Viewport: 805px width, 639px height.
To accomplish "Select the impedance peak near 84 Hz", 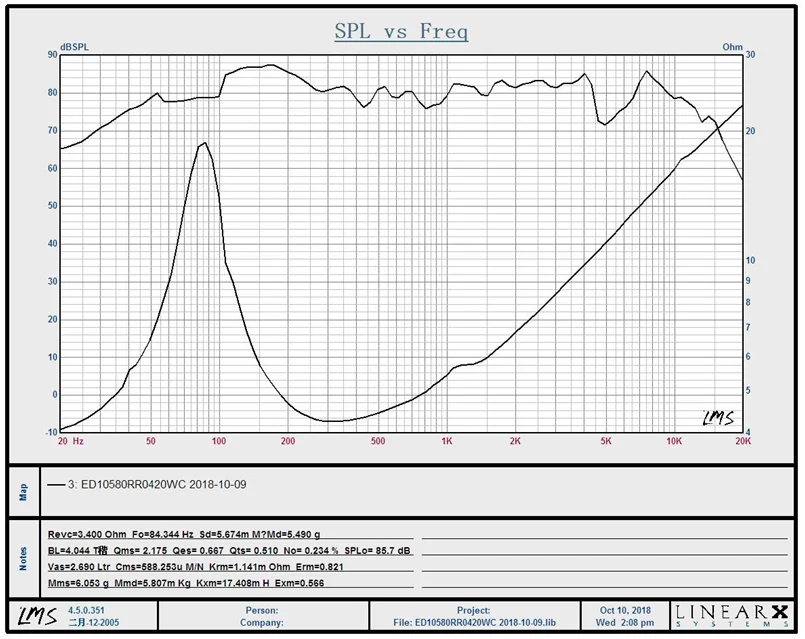I will click(x=204, y=143).
